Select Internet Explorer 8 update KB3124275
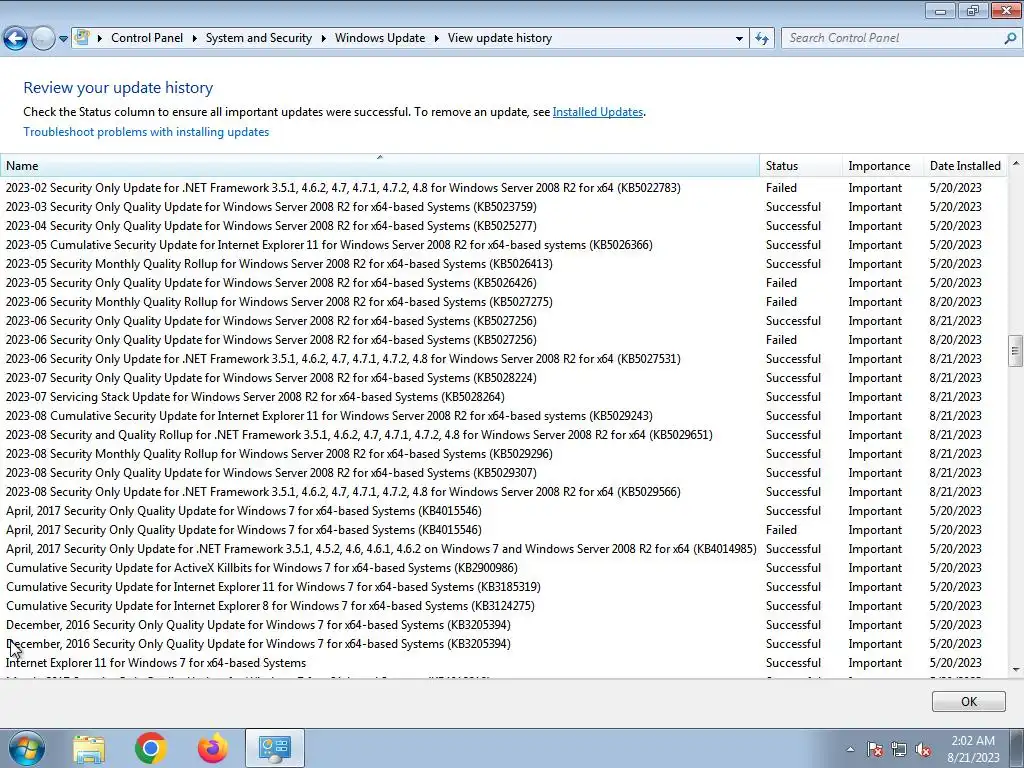 504,606
